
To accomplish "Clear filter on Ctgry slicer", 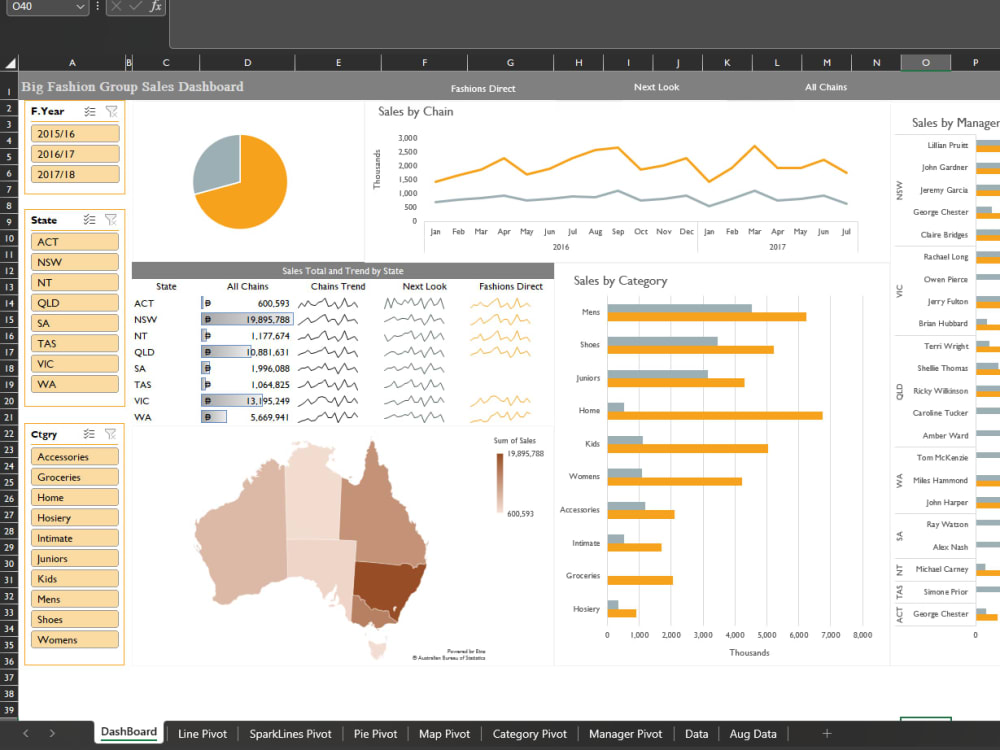I will (111, 434).
